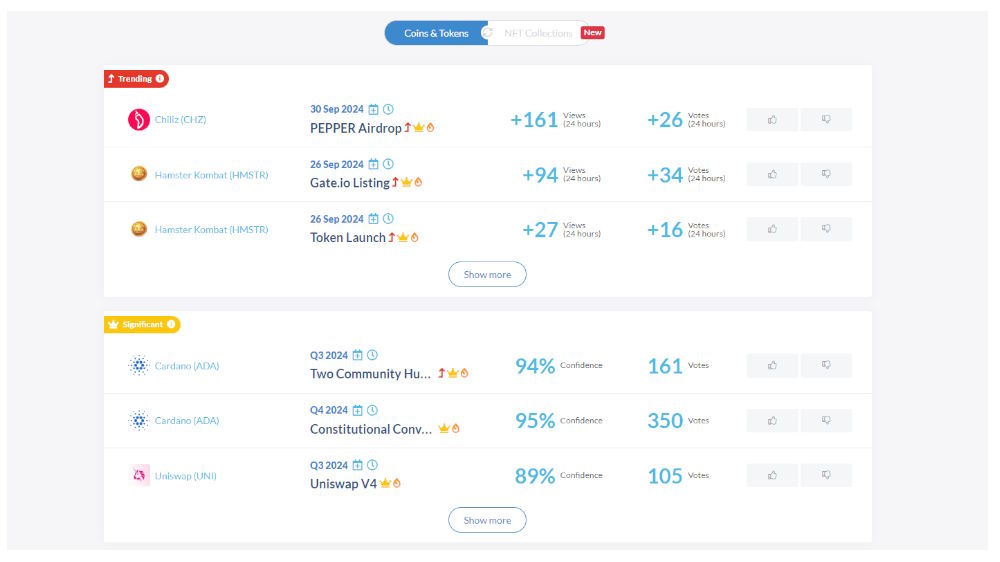Click the toggle knob between Coins and NFT
The width and height of the screenshot is (1000, 562).
coord(487,33)
